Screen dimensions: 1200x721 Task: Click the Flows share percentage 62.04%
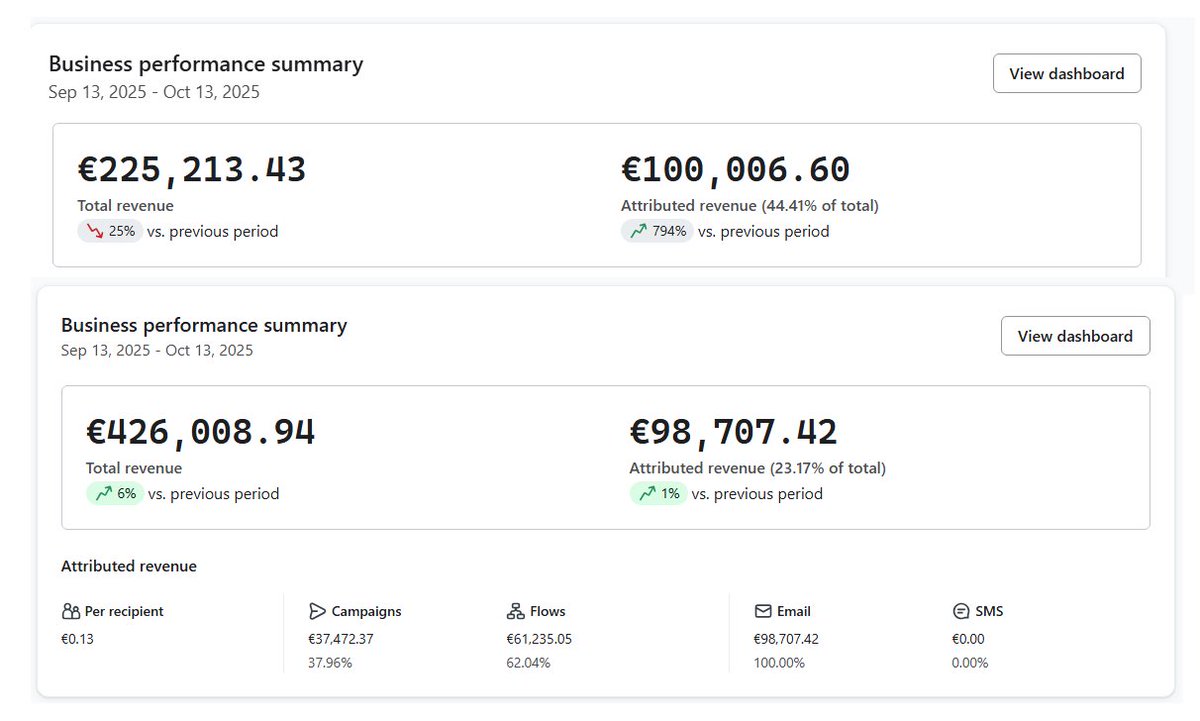(528, 662)
